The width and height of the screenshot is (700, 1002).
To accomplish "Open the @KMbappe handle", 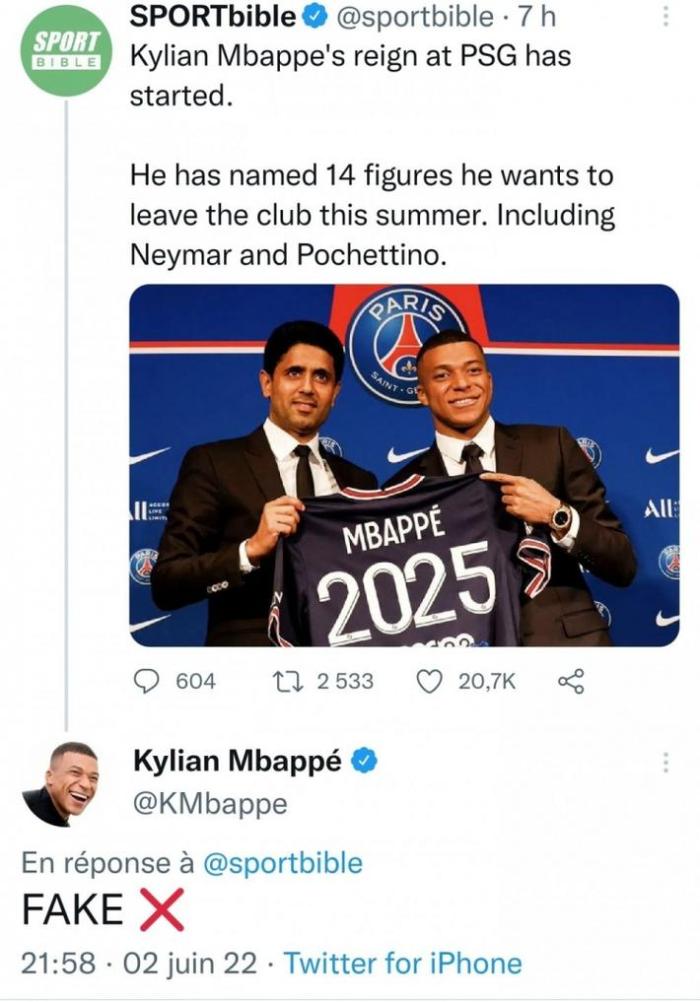I will click(x=209, y=803).
